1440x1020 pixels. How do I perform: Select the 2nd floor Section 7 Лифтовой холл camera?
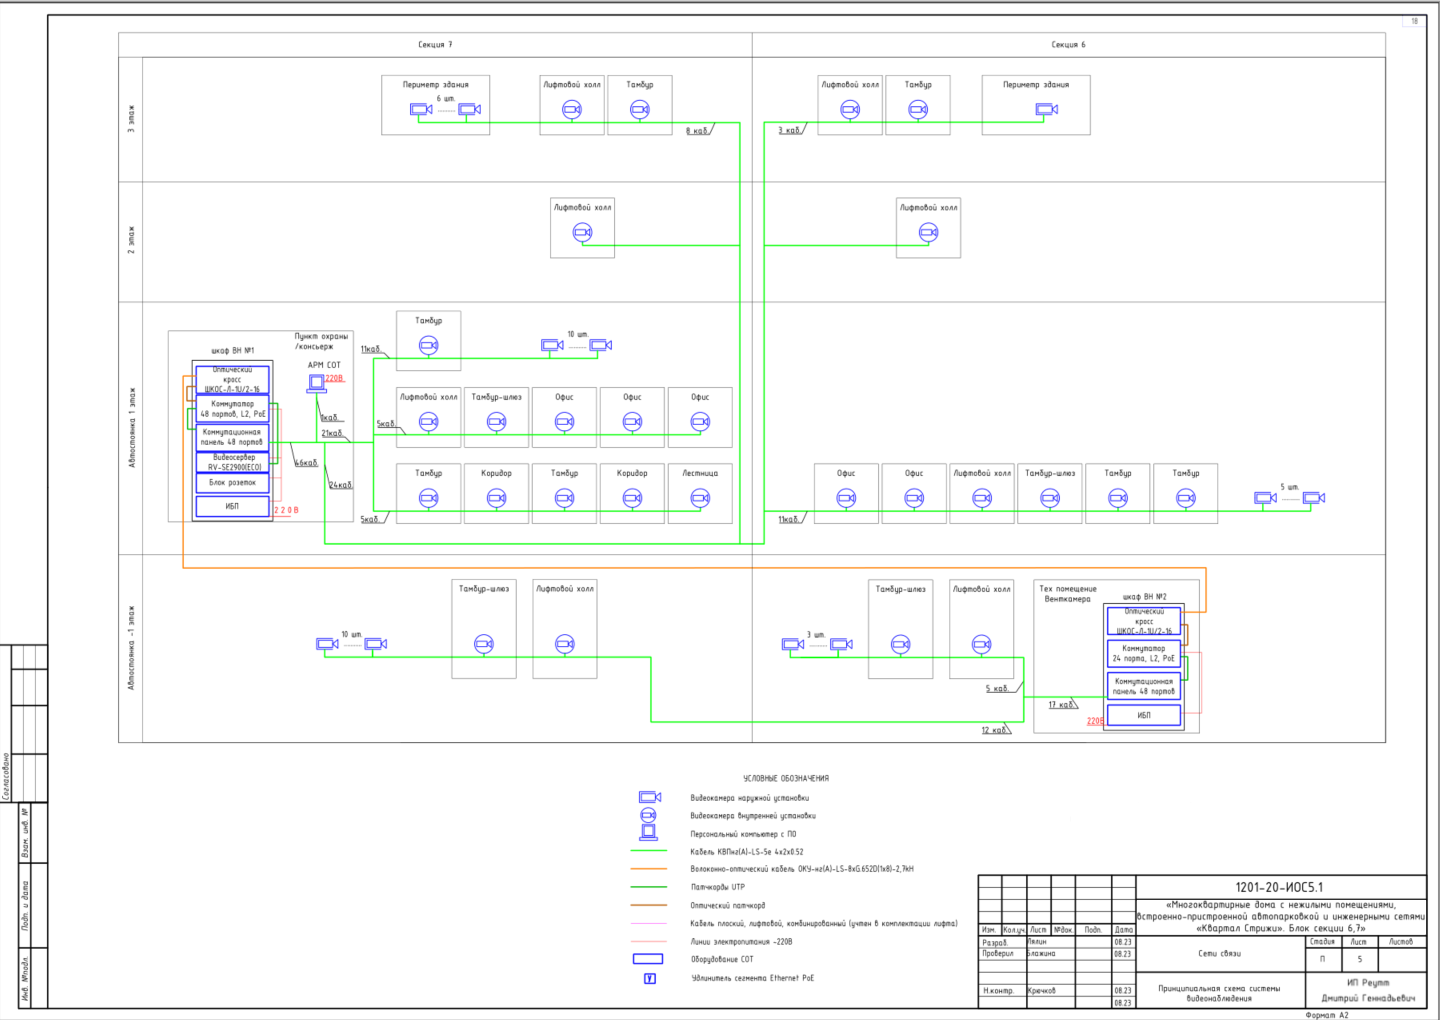pos(582,232)
